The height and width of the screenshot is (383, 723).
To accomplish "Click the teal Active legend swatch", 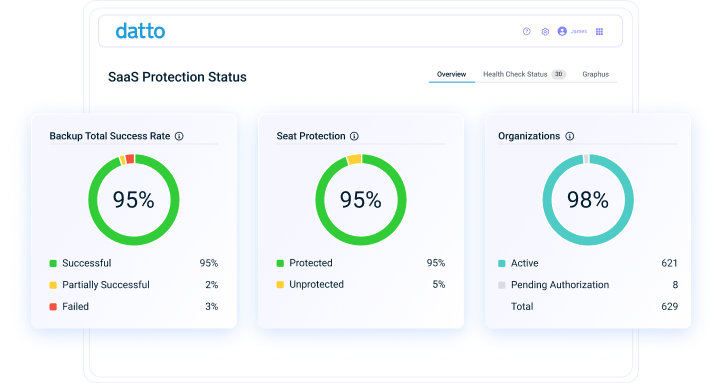I will [502, 263].
